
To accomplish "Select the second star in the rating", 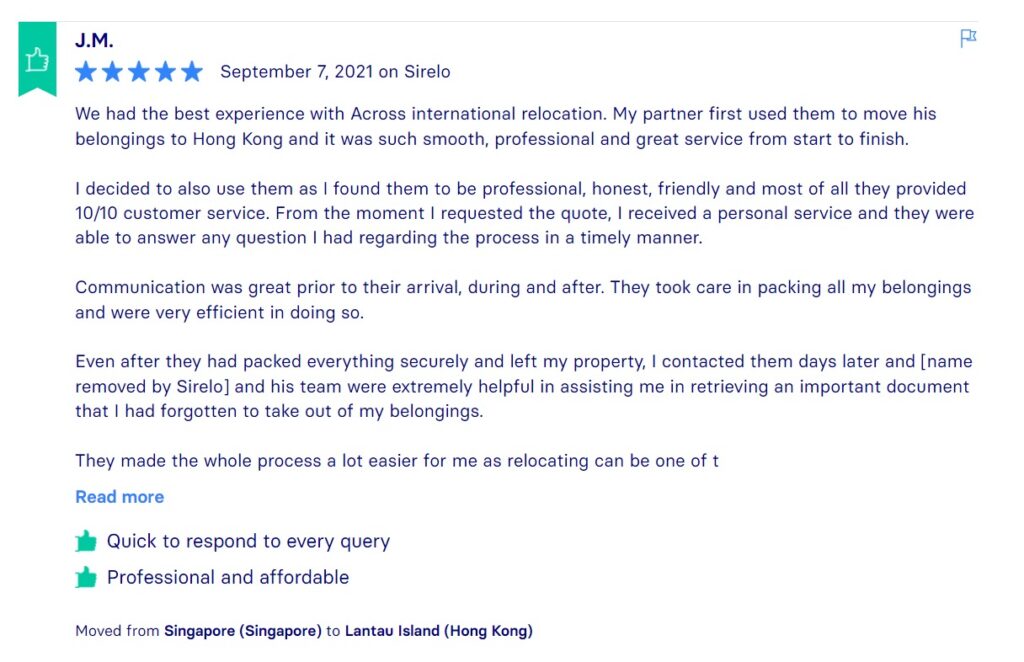I will 114,71.
